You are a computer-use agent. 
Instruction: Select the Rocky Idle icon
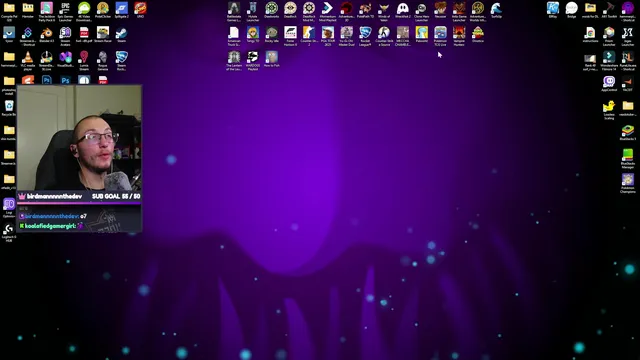tap(271, 33)
